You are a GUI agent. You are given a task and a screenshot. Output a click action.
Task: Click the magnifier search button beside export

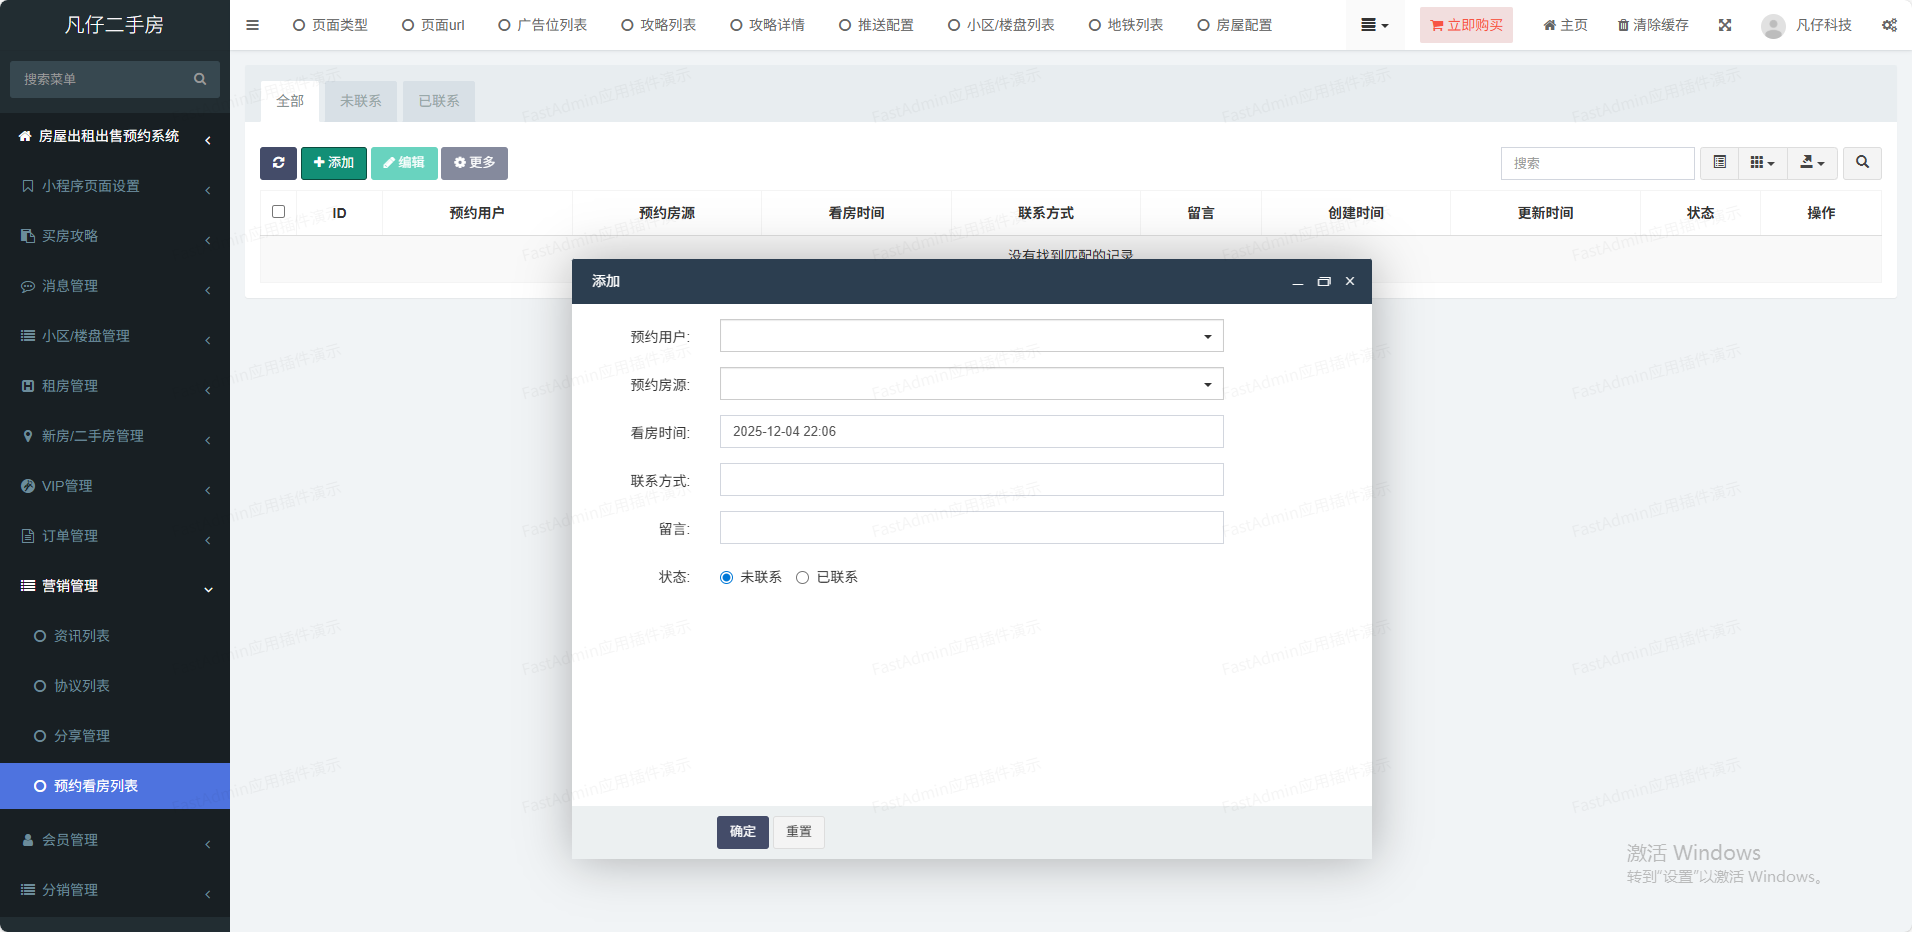(1862, 163)
